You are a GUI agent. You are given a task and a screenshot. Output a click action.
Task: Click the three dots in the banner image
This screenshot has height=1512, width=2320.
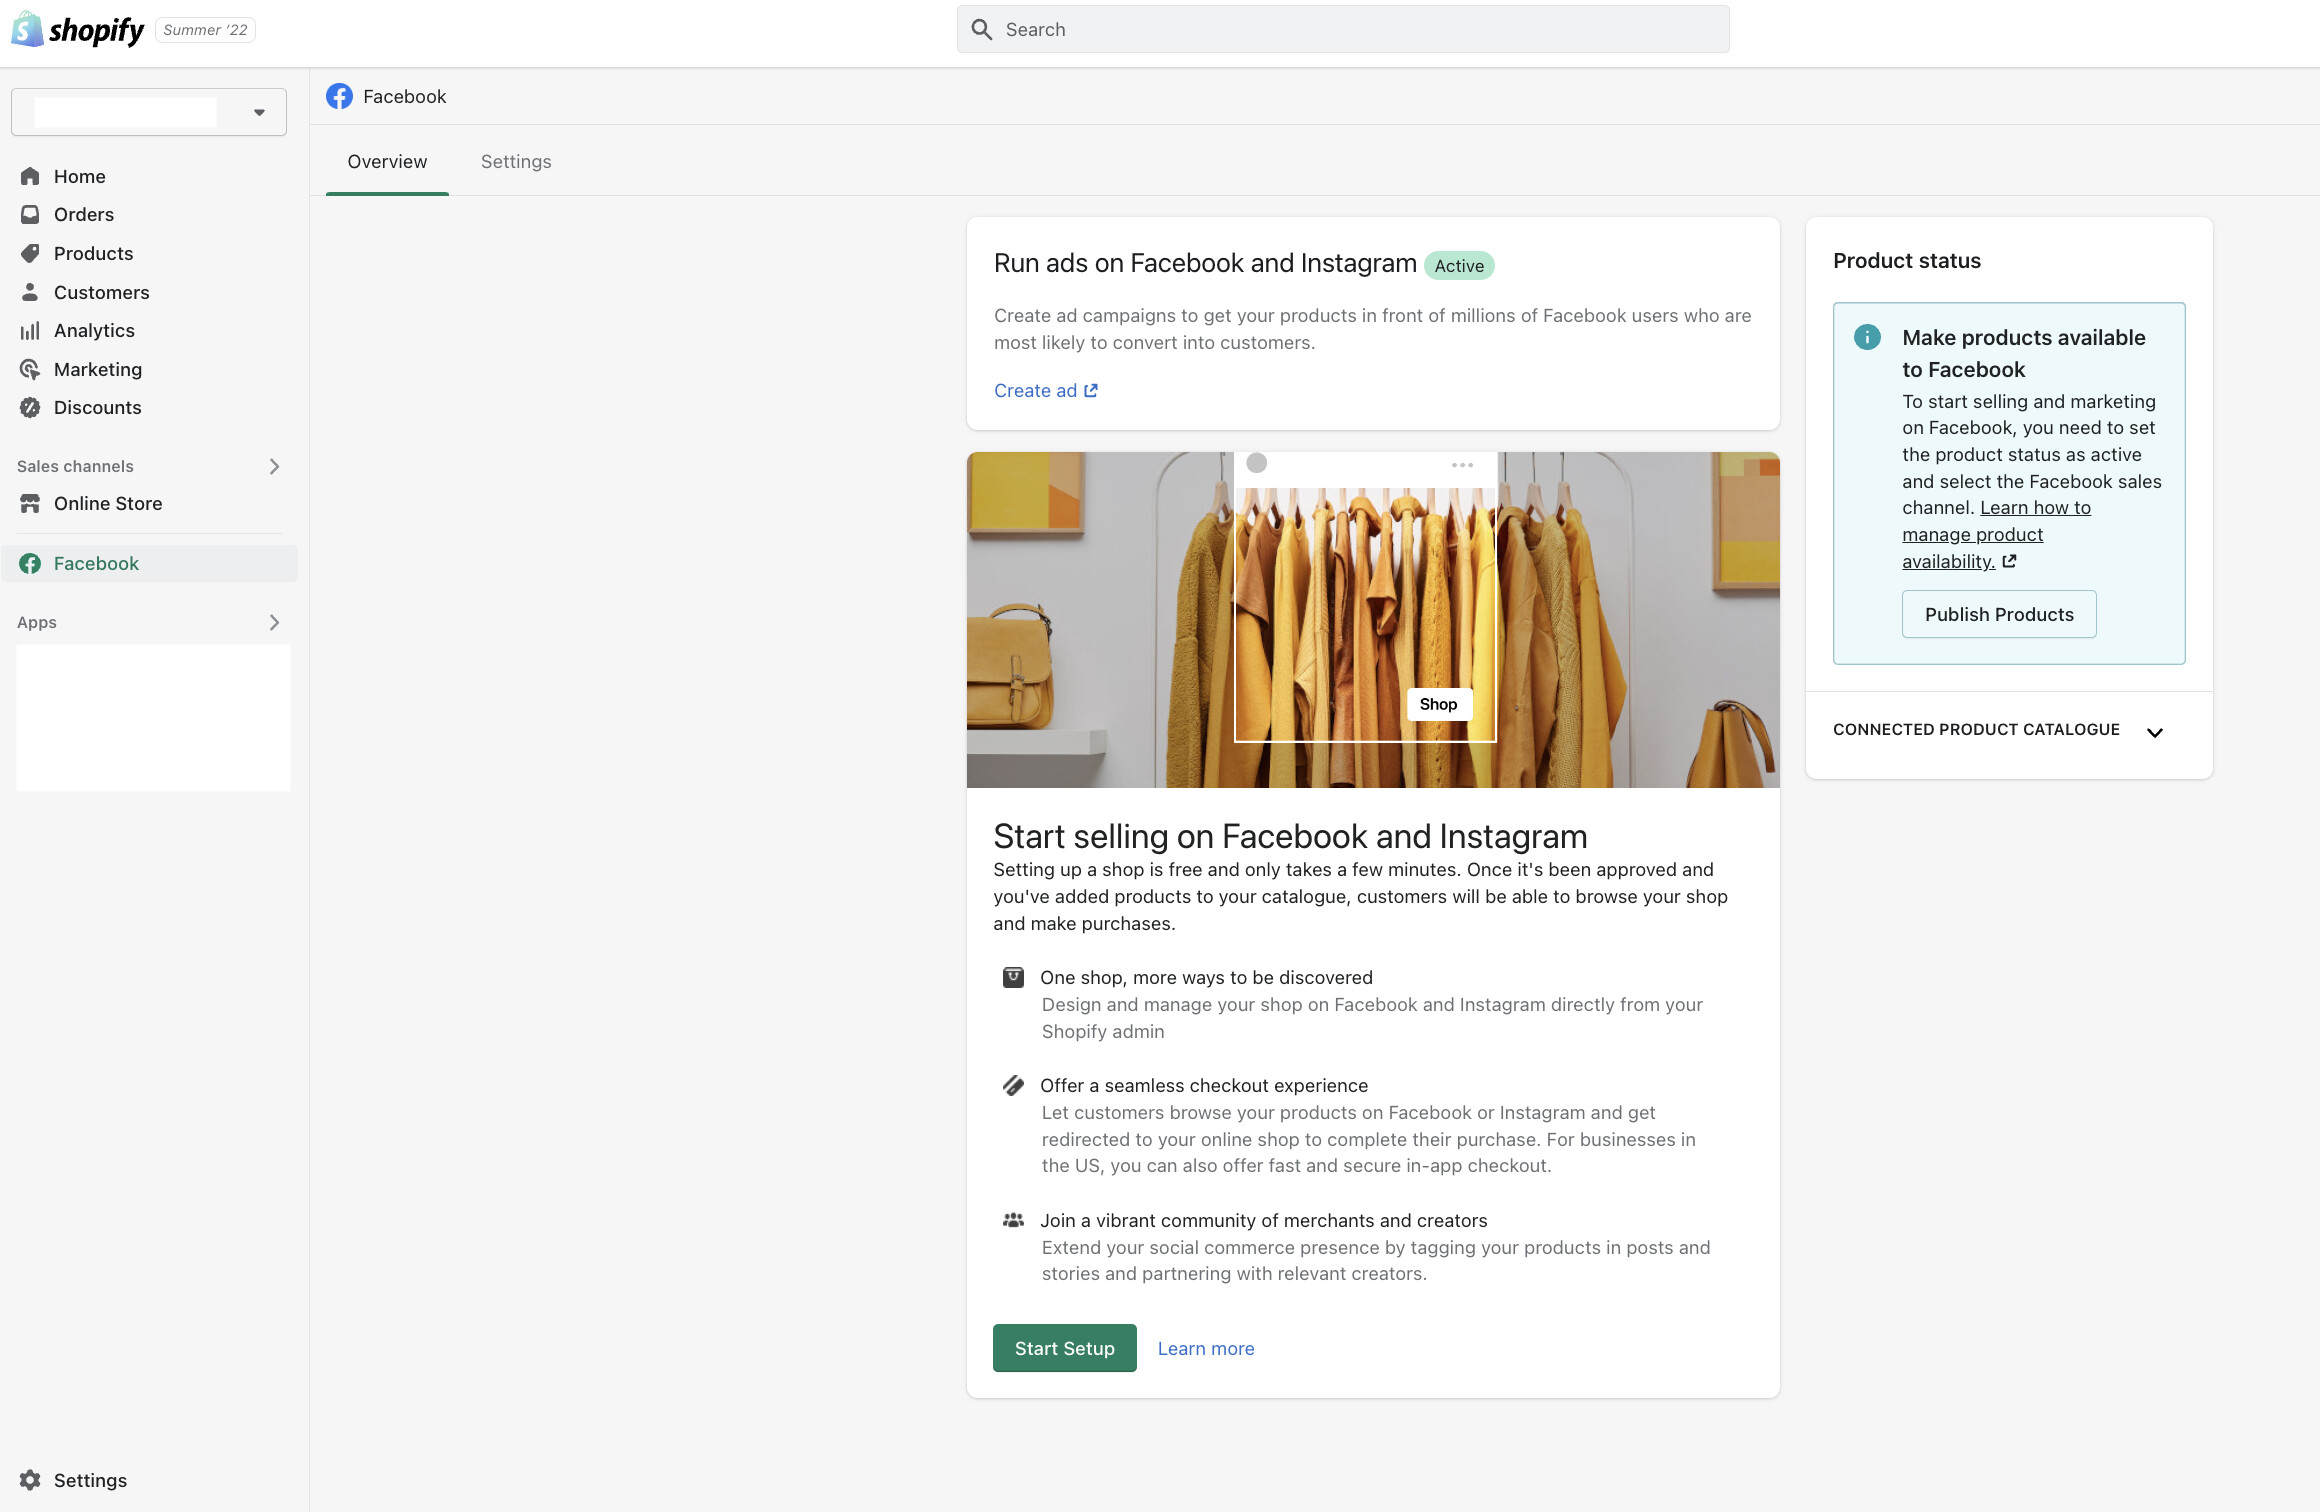click(1462, 465)
